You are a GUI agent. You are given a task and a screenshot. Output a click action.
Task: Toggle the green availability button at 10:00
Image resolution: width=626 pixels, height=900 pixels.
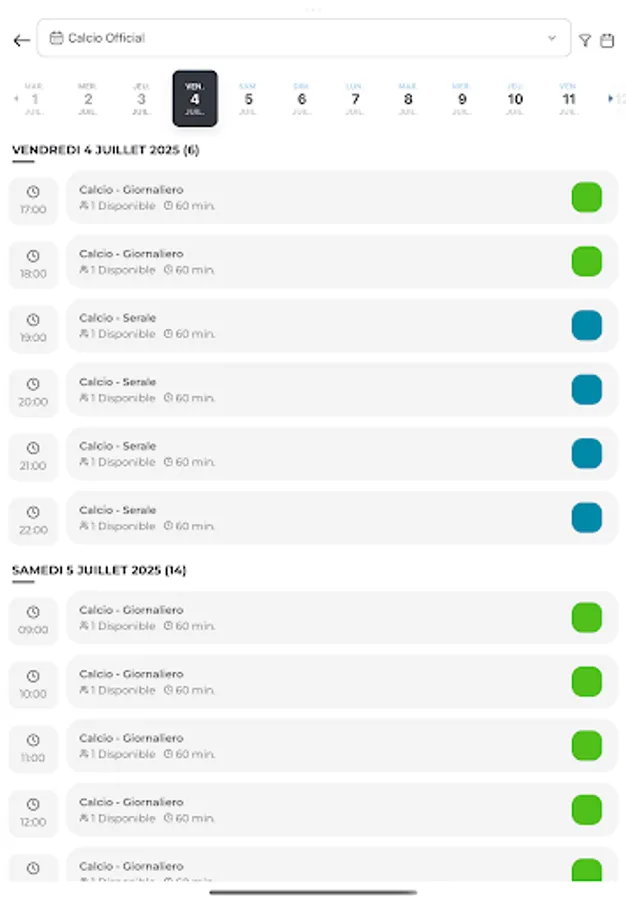pyautogui.click(x=587, y=681)
